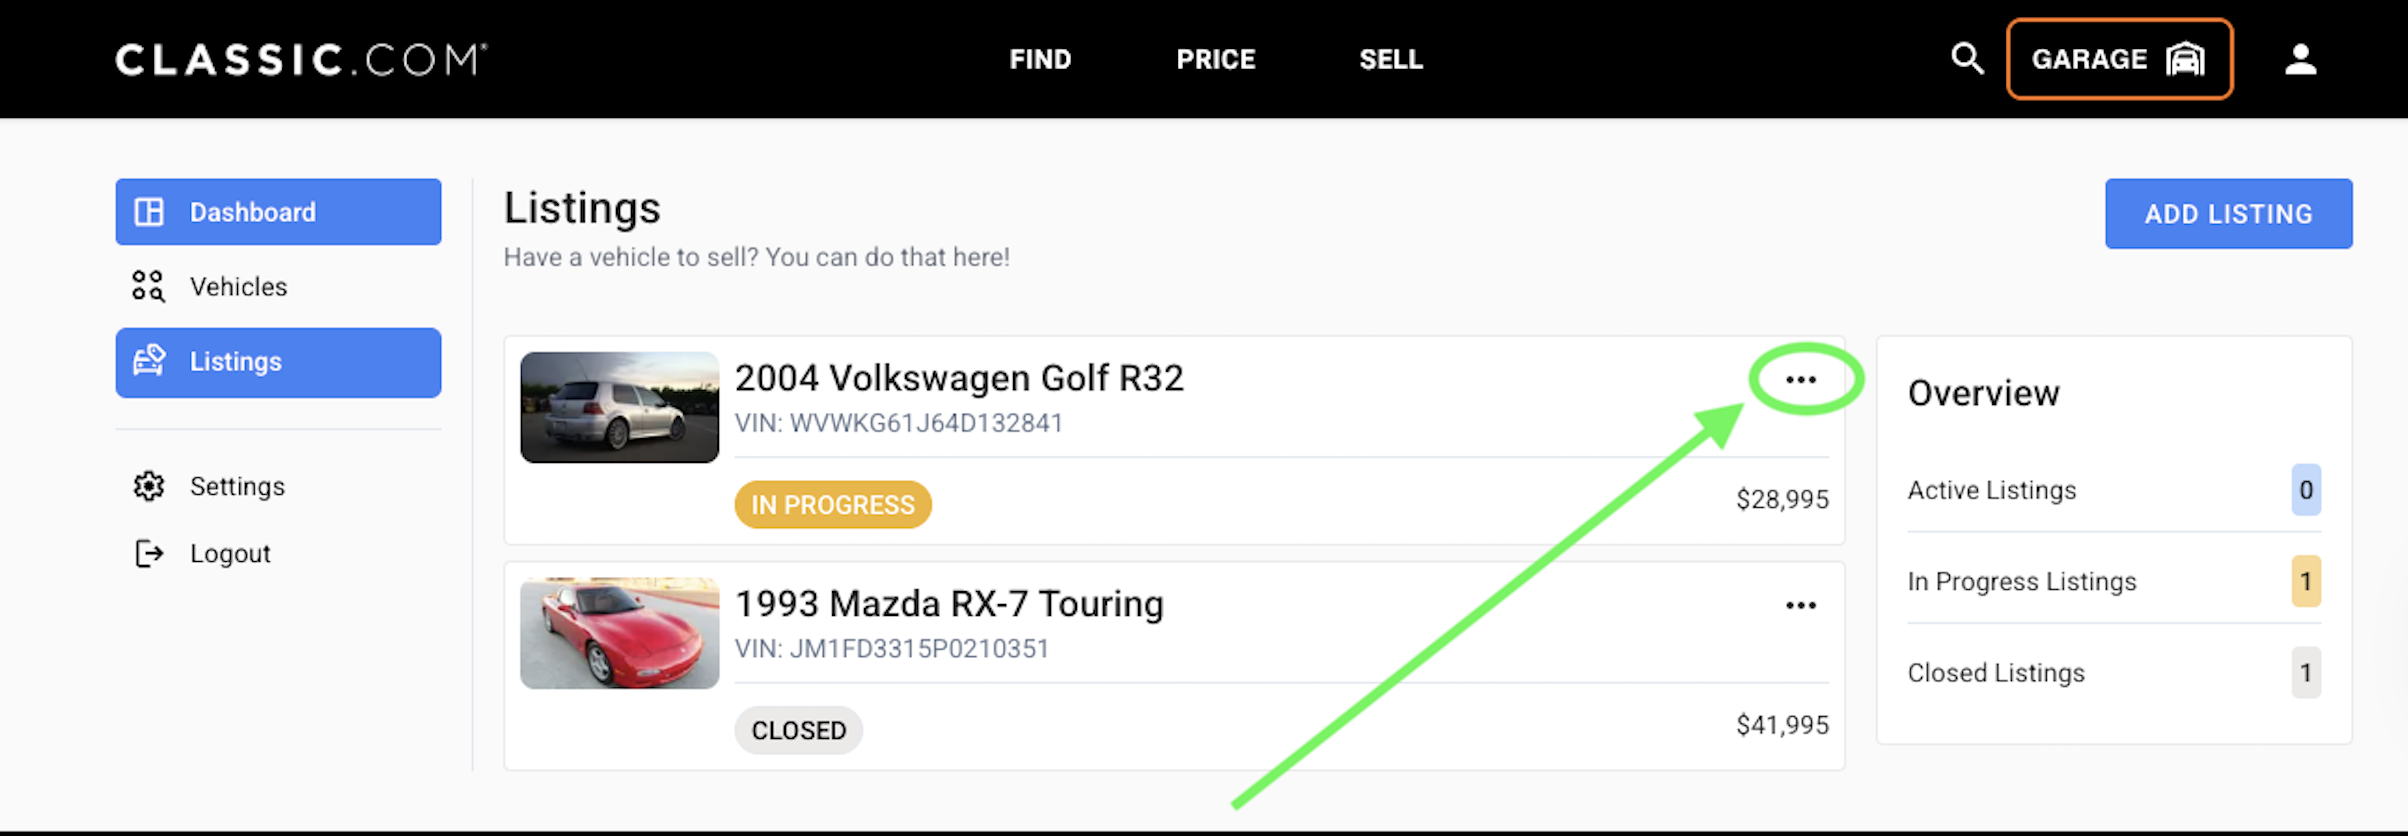This screenshot has width=2408, height=836.
Task: Click the Vehicles sidebar icon
Action: [x=148, y=286]
